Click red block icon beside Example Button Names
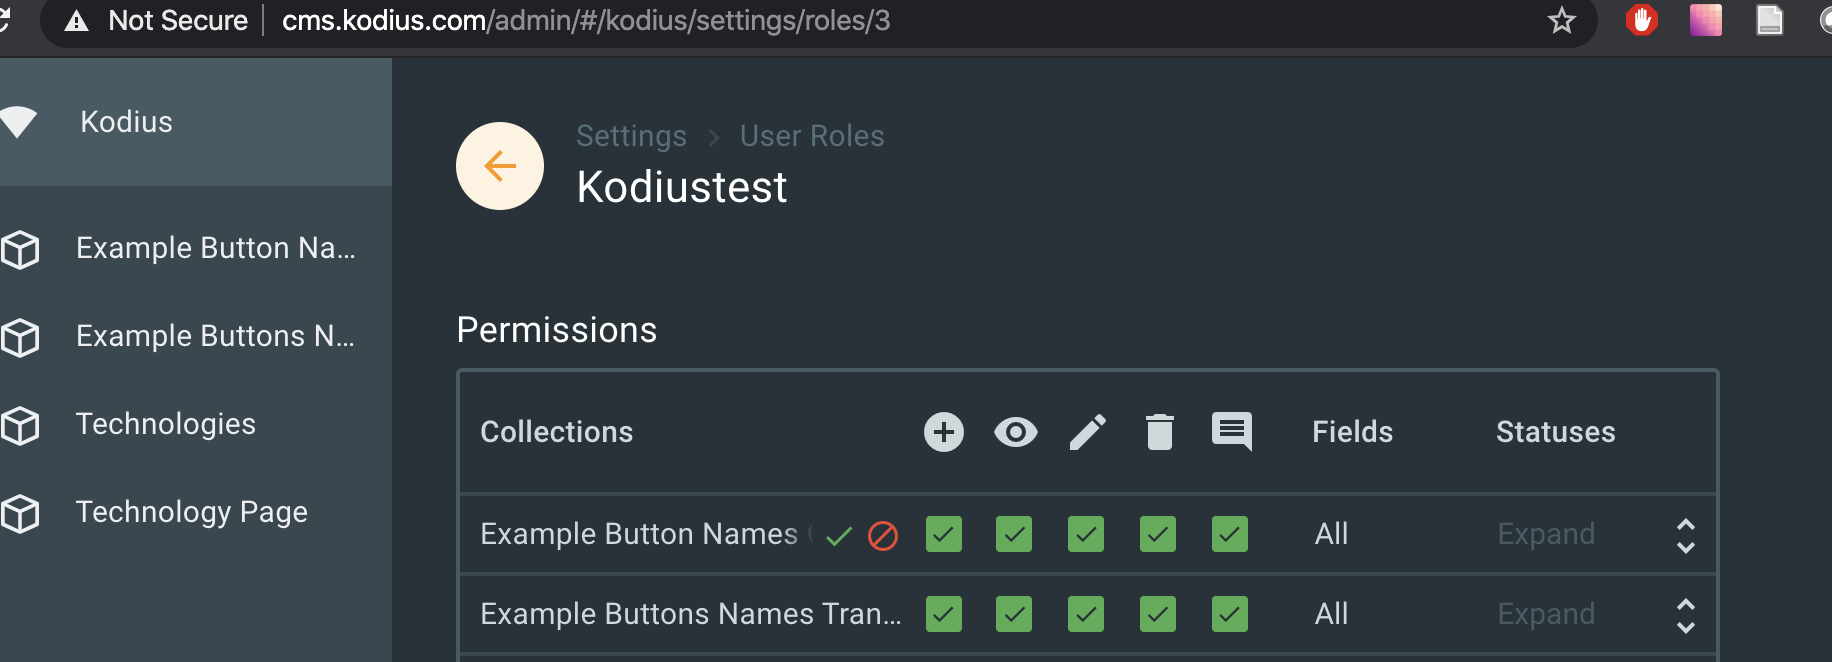This screenshot has width=1832, height=662. tap(883, 536)
